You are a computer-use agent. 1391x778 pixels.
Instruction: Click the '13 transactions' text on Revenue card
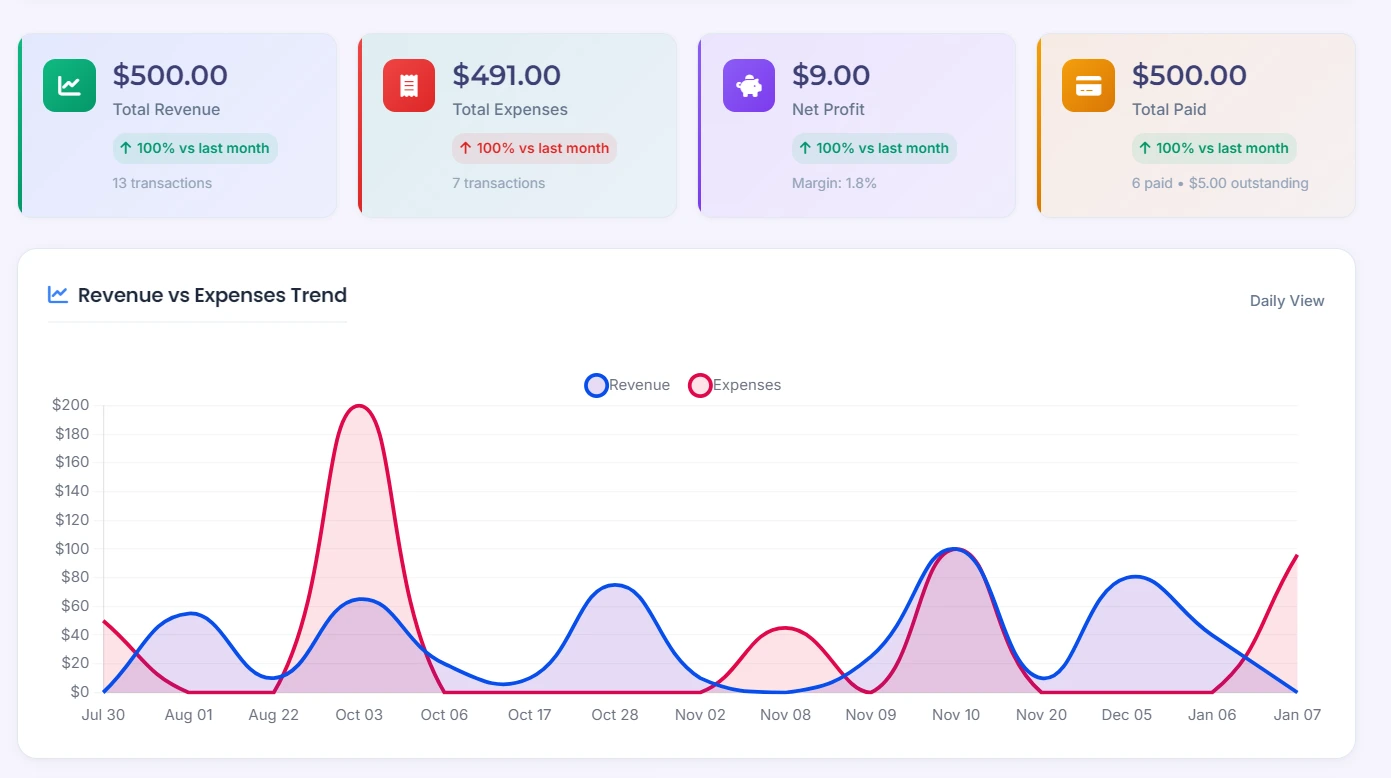[164, 183]
